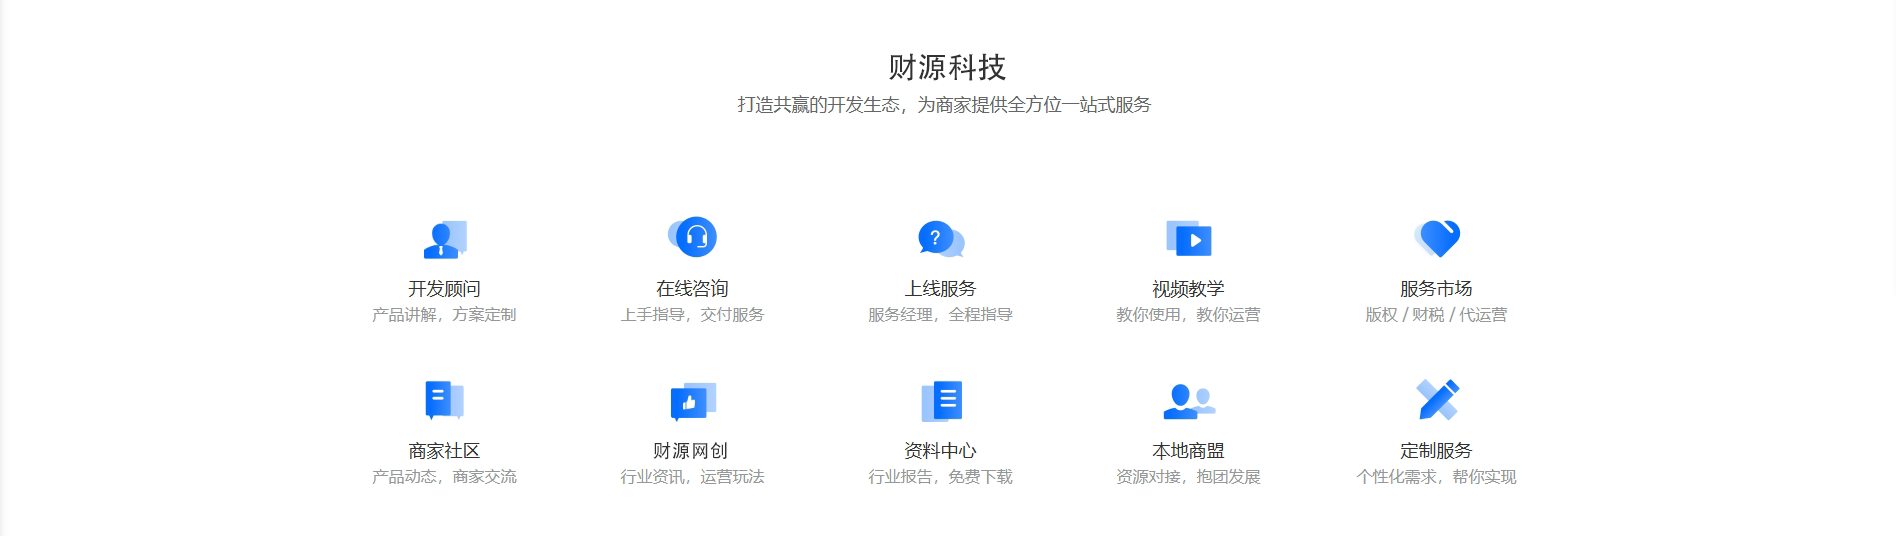Viewport: 1896px width, 536px height.
Task: Click text 版权 / 财税 / 代运营
Action: pos(1436,314)
